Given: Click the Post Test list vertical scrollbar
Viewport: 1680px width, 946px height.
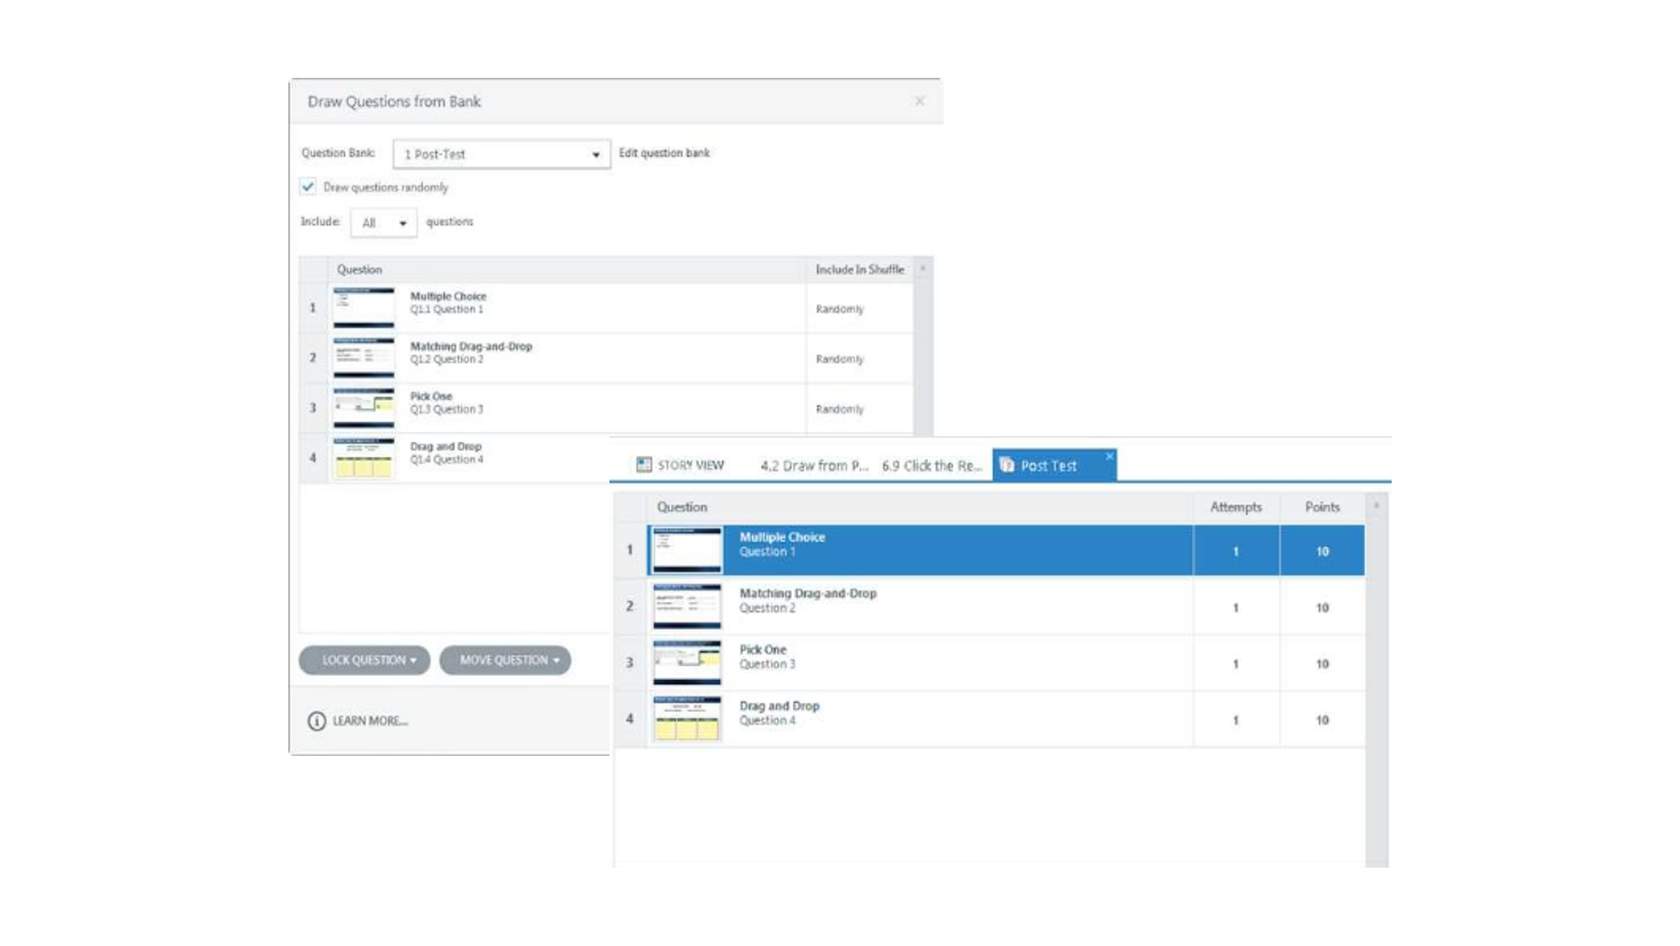Looking at the screenshot, I should click(1376, 680).
